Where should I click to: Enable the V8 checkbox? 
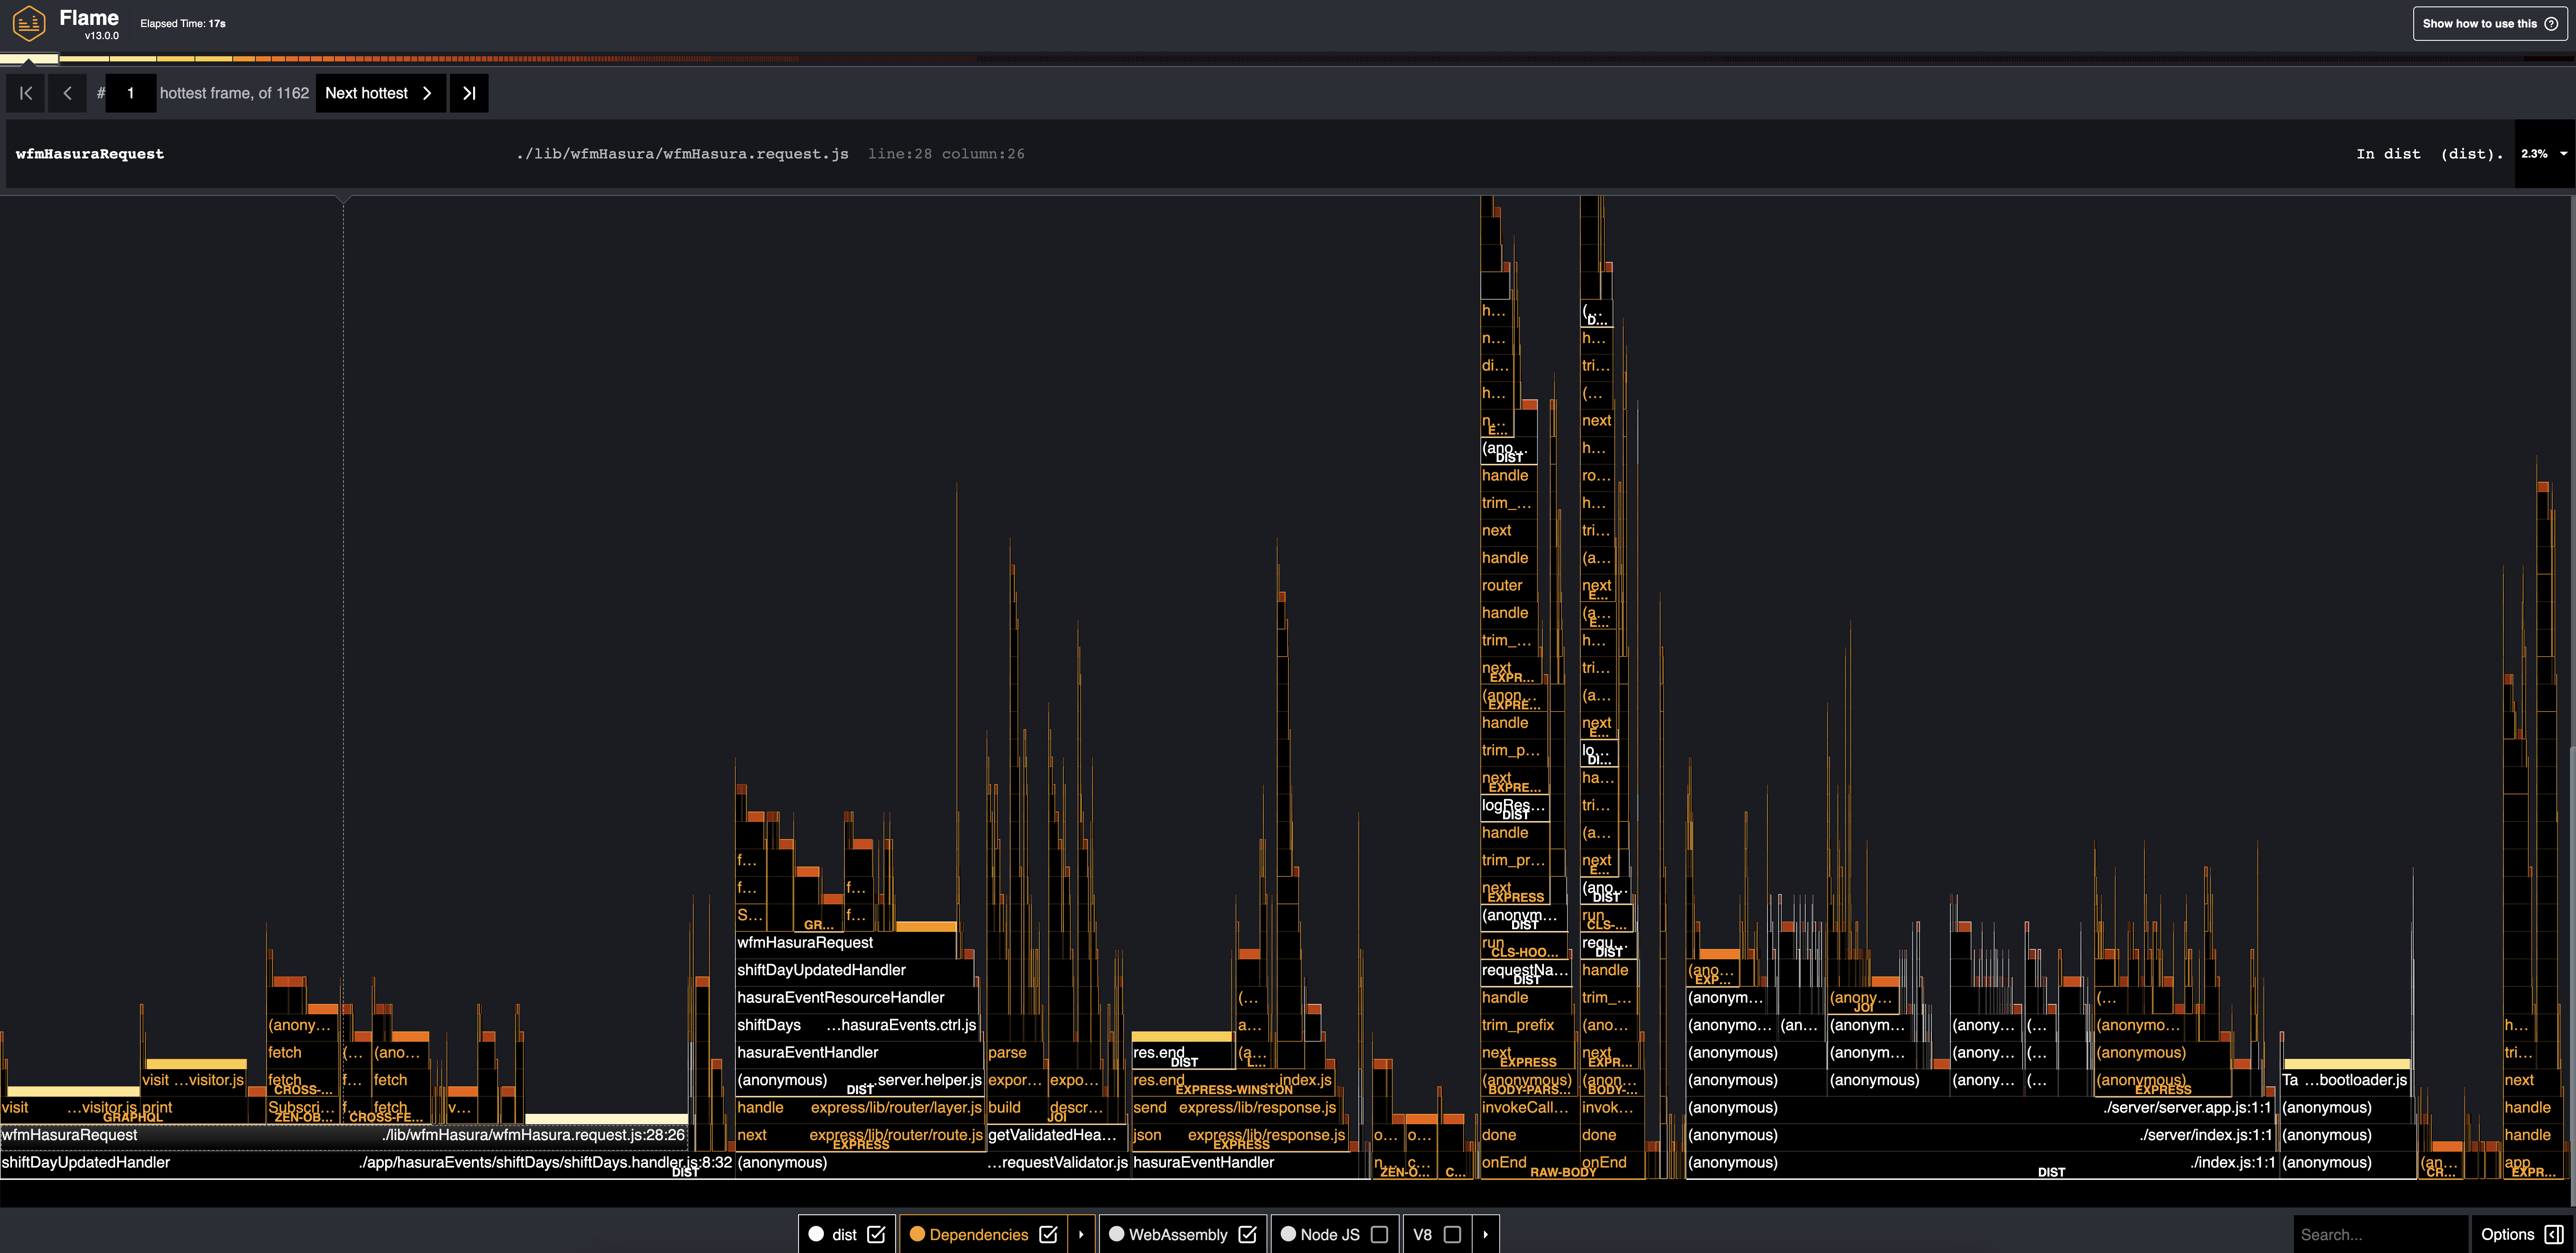pyautogui.click(x=1452, y=1234)
